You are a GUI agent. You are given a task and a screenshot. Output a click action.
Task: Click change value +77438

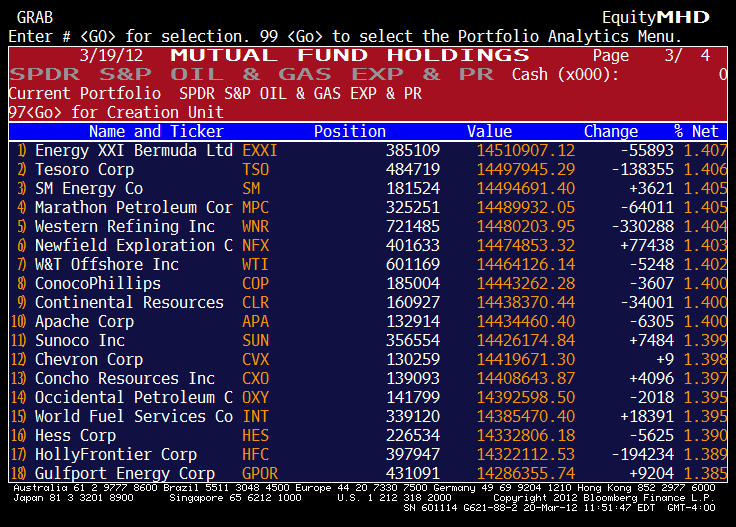647,245
